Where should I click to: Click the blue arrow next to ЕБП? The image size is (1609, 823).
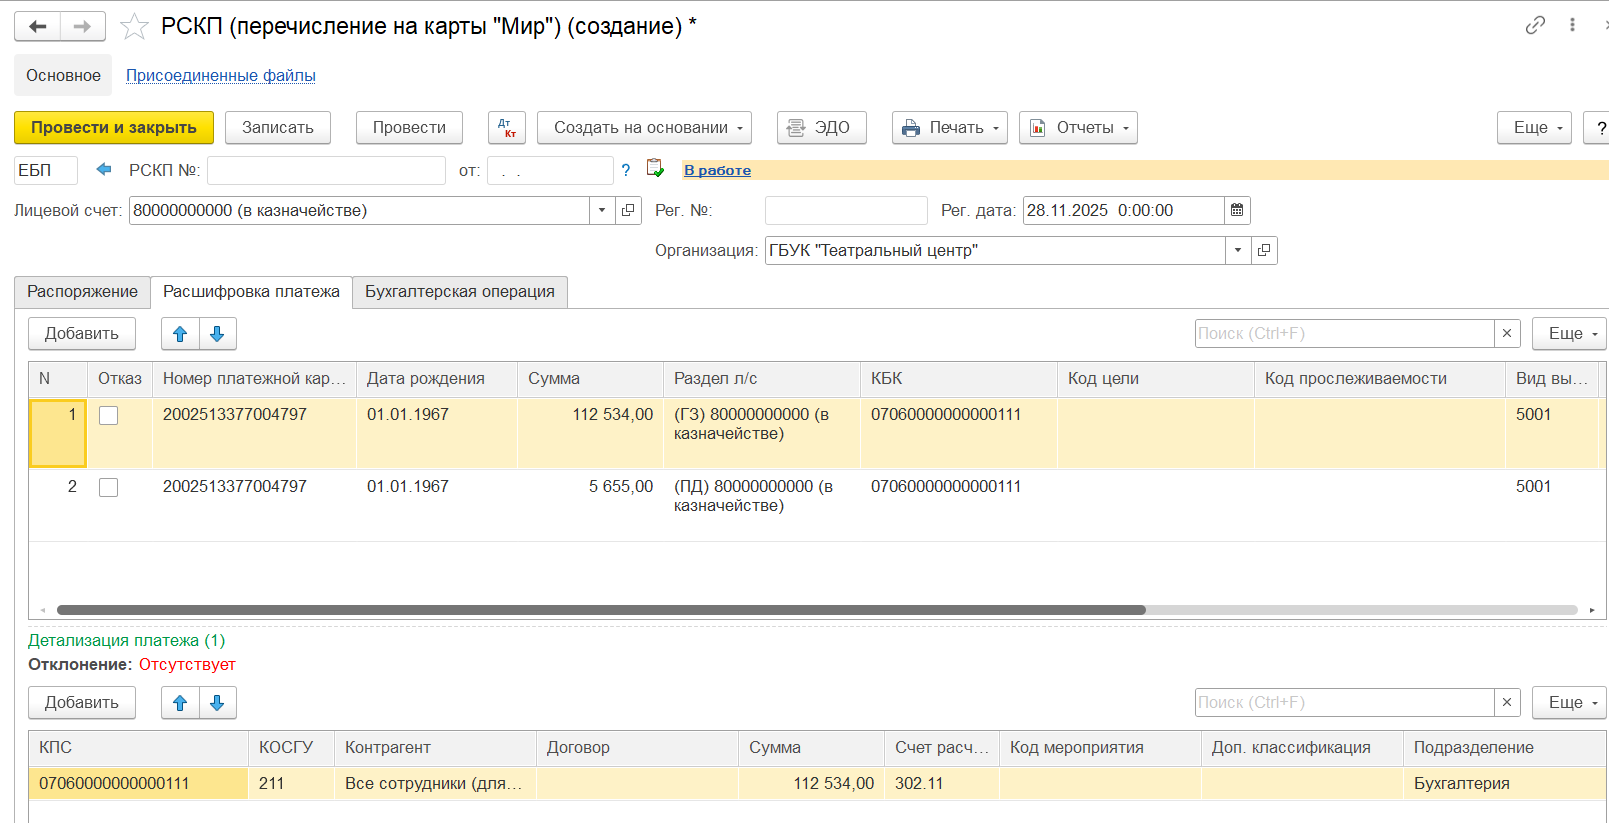(103, 170)
